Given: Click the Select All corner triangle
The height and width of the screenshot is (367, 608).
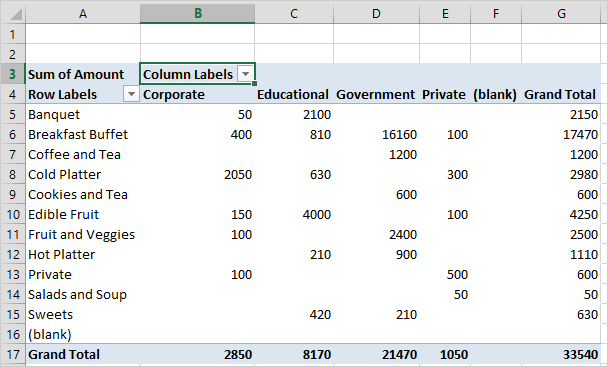Looking at the screenshot, I should [x=16, y=15].
